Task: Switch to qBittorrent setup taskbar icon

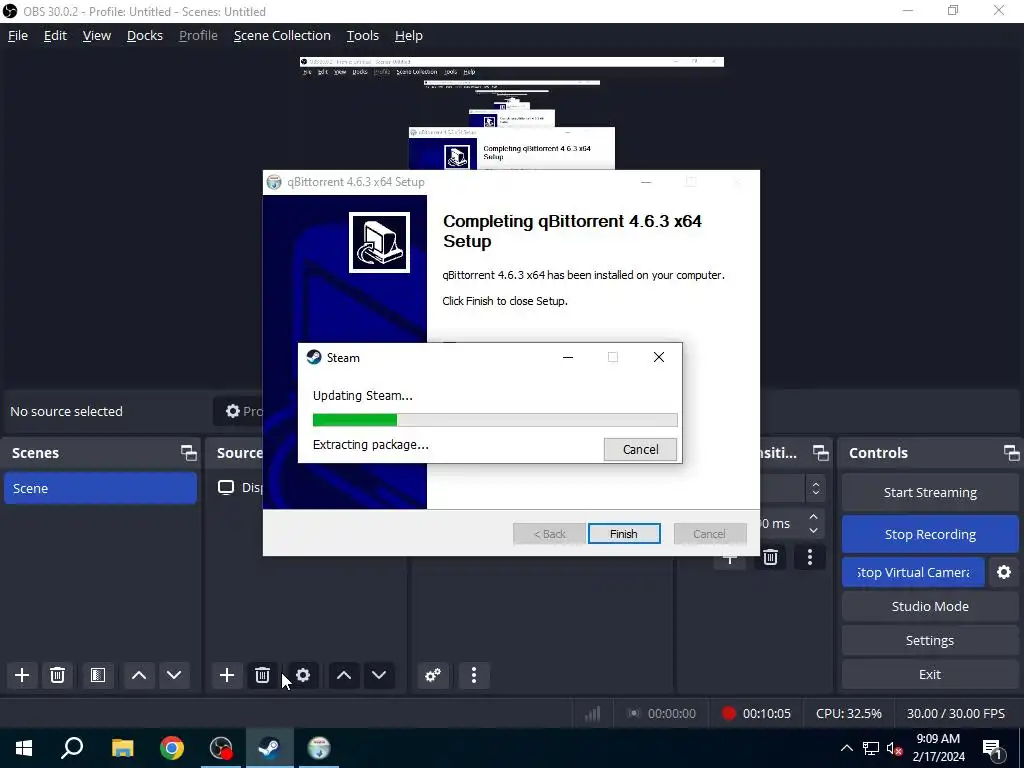Action: tap(319, 748)
